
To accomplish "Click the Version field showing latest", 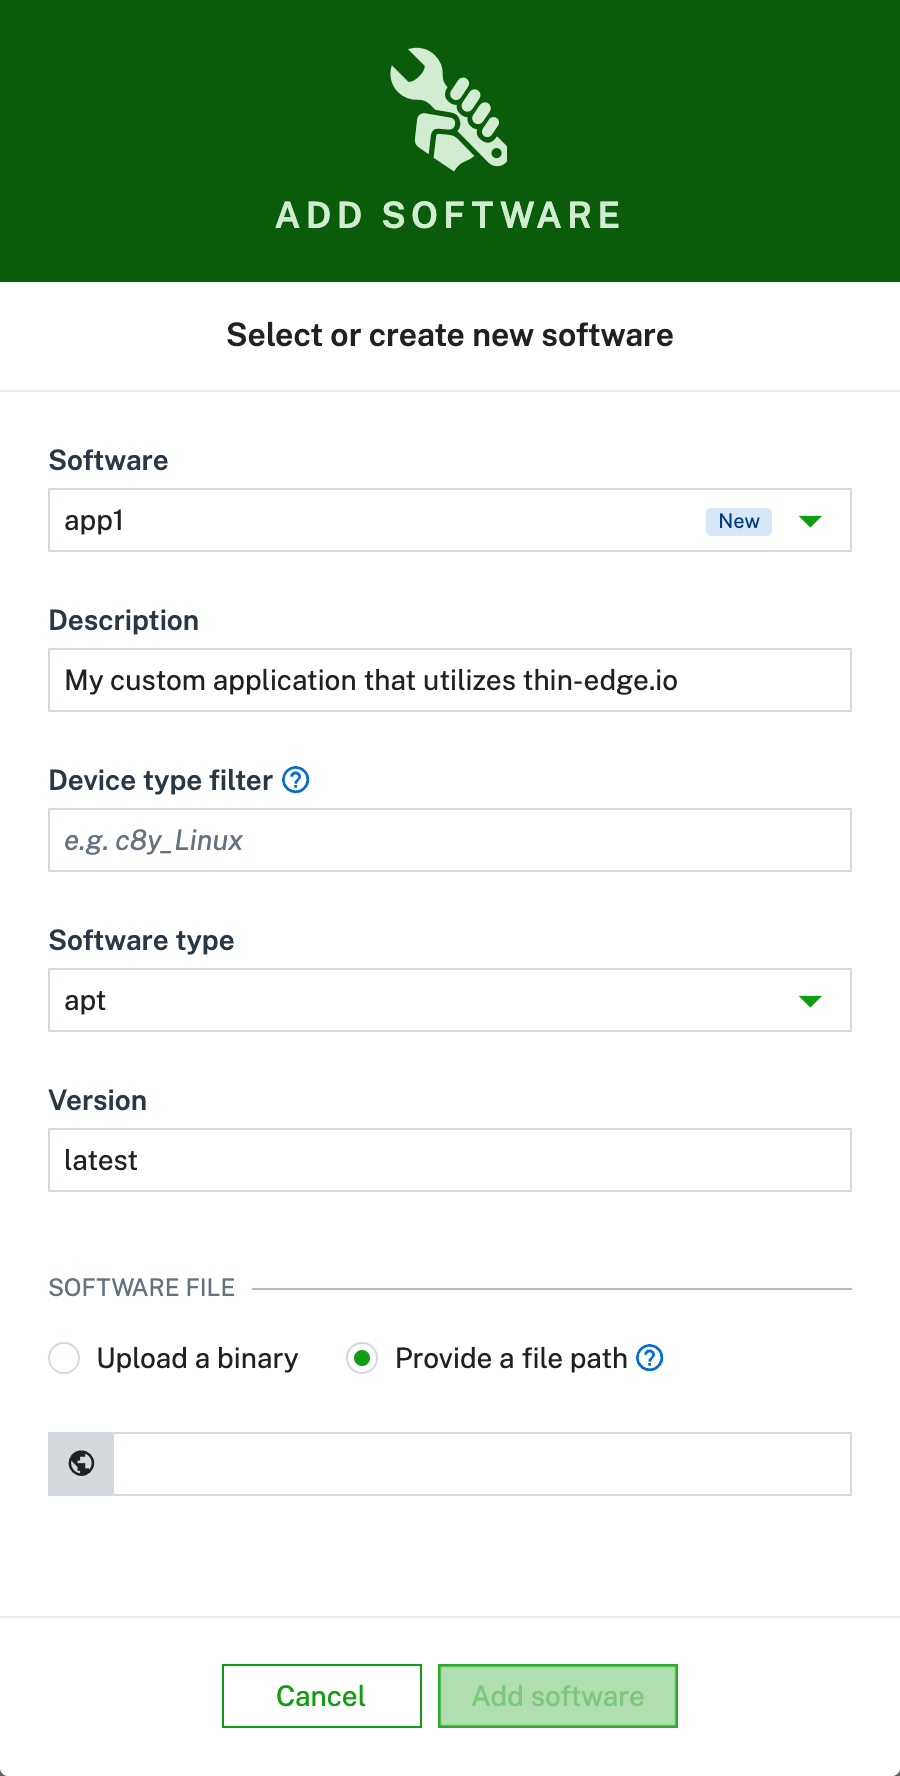I will click(450, 1160).
